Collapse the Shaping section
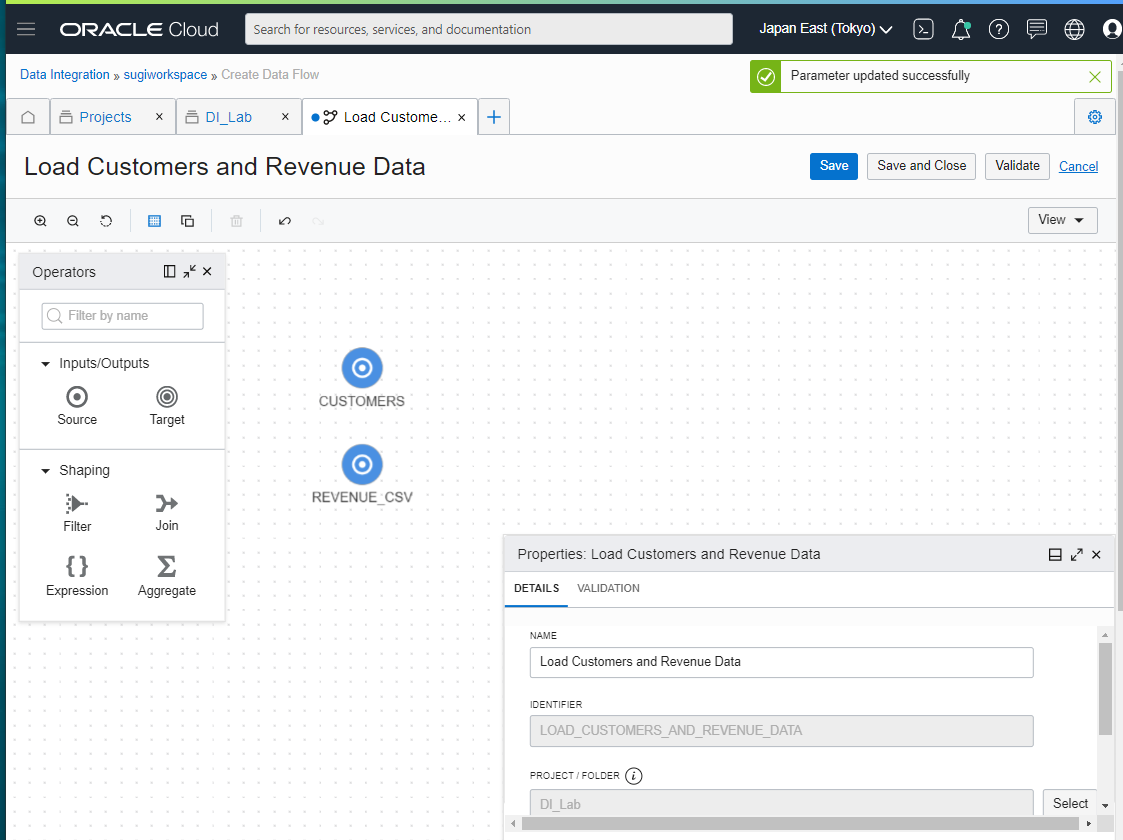 [46, 471]
